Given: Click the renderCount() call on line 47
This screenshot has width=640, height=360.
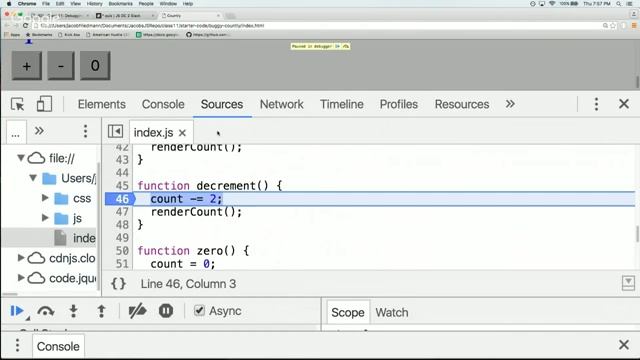Looking at the screenshot, I should (x=196, y=212).
